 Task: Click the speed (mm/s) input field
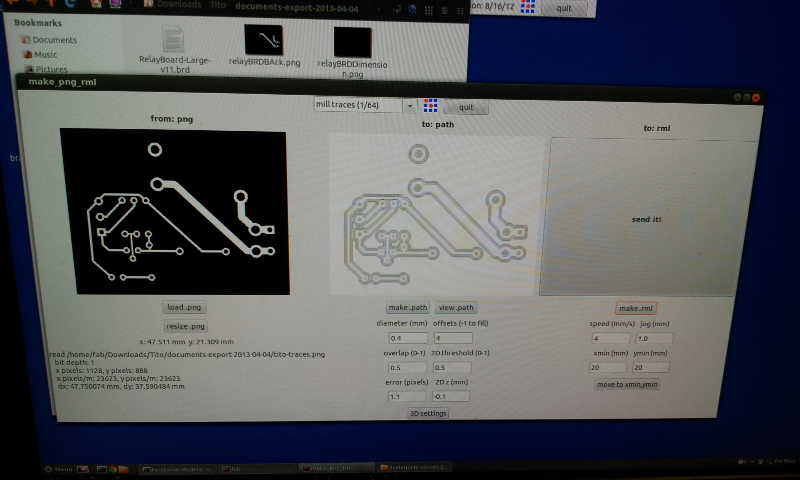point(607,338)
